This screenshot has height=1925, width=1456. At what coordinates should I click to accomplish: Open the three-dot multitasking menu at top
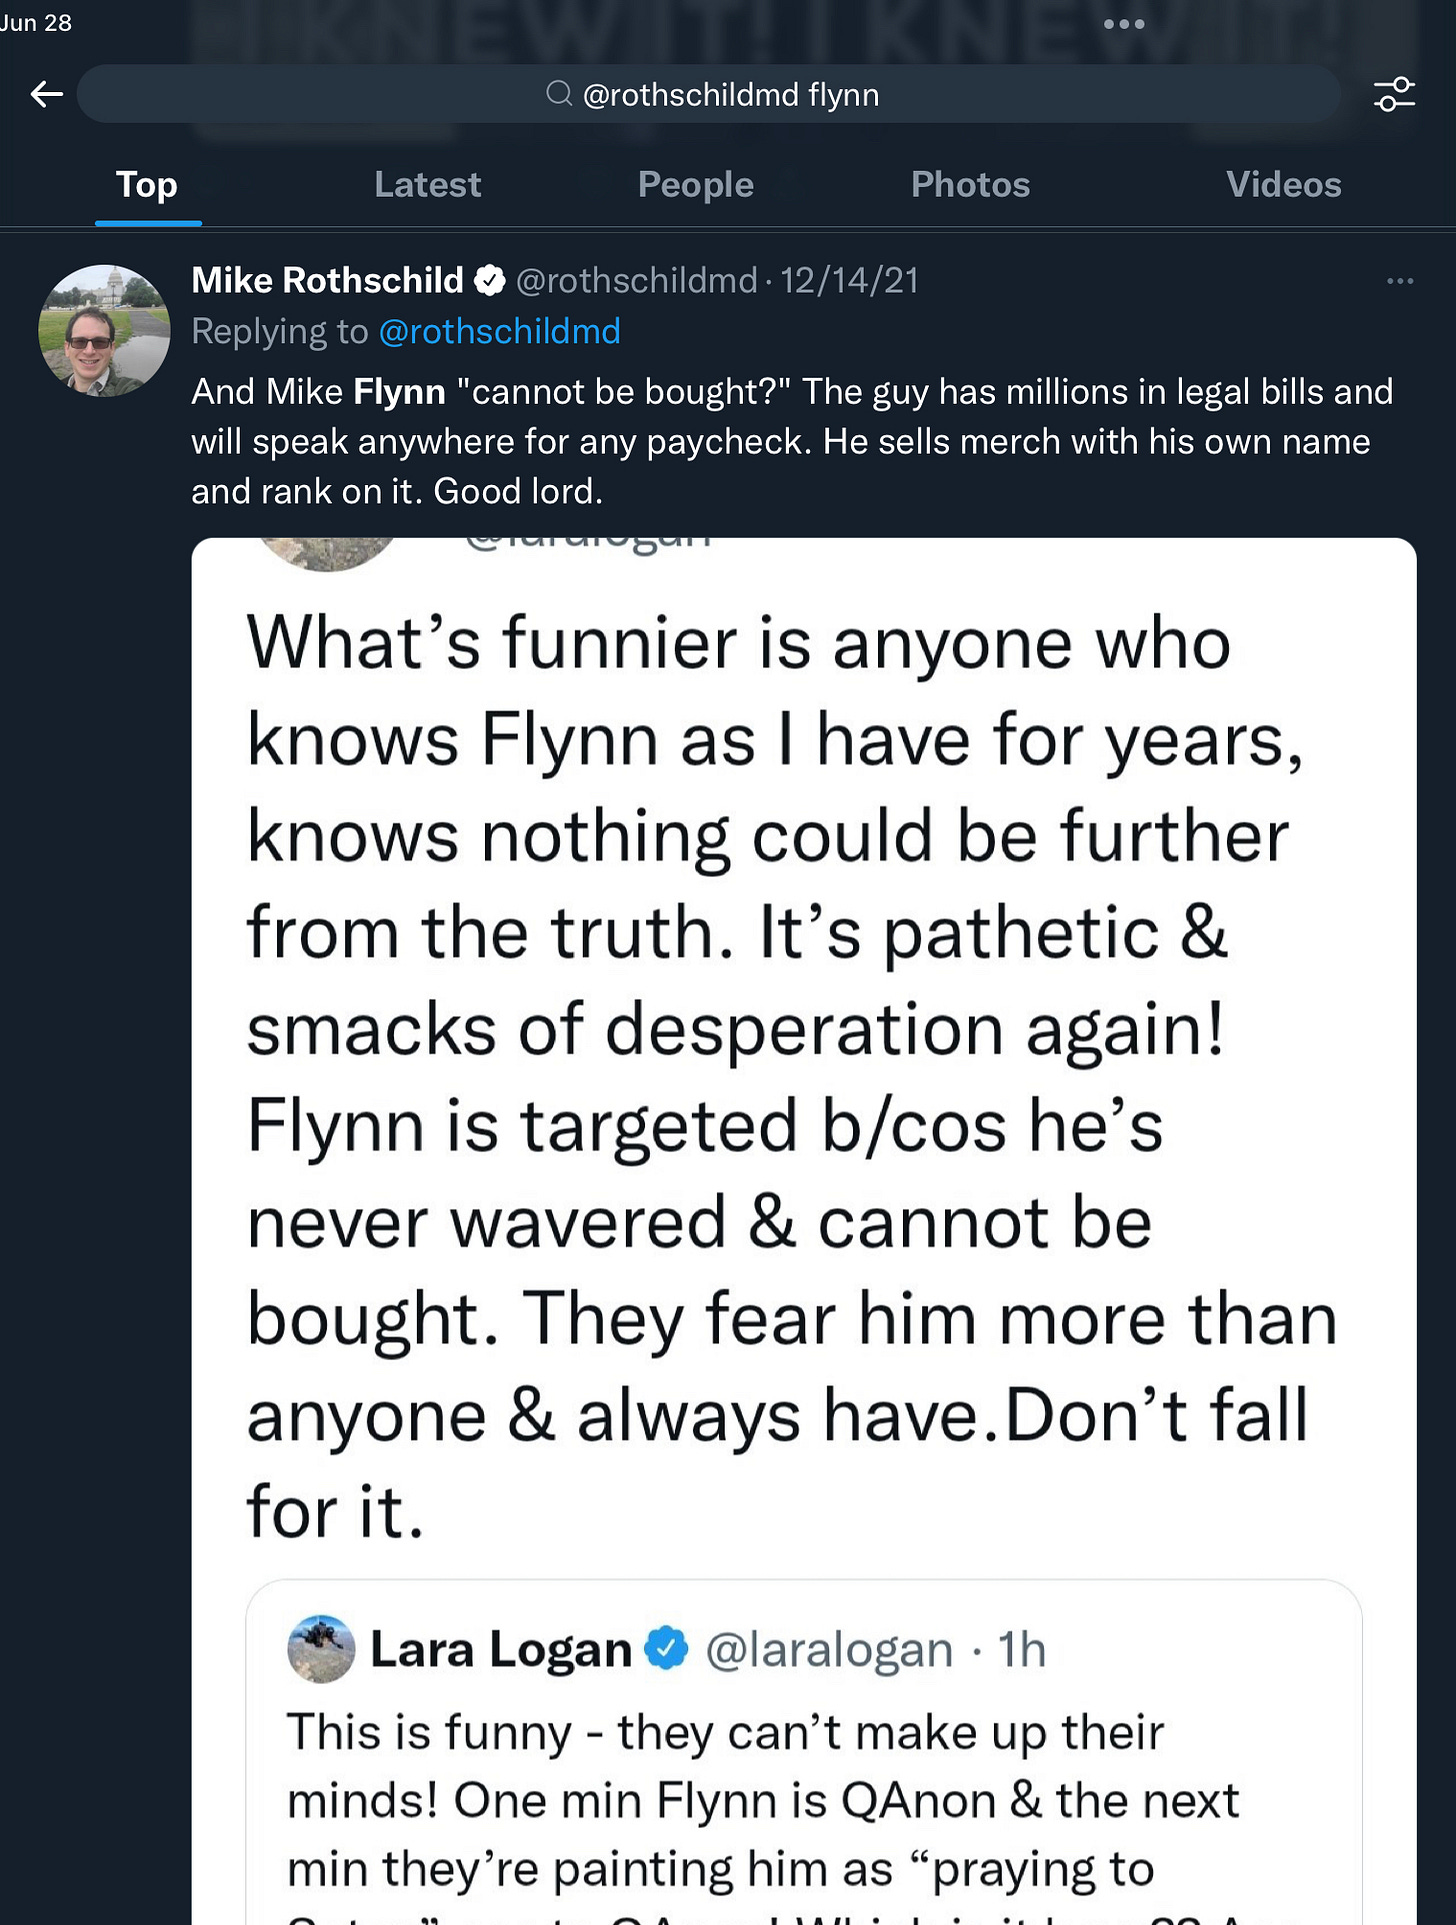pyautogui.click(x=1124, y=24)
